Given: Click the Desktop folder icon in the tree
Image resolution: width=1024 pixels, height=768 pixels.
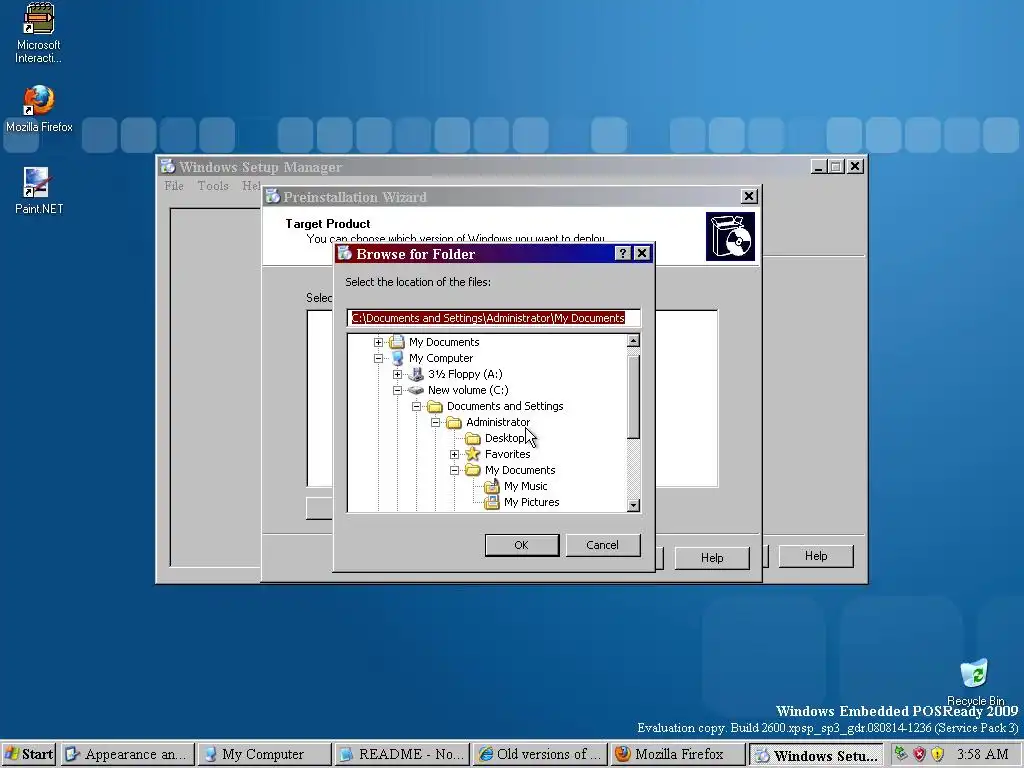Looking at the screenshot, I should (x=473, y=438).
